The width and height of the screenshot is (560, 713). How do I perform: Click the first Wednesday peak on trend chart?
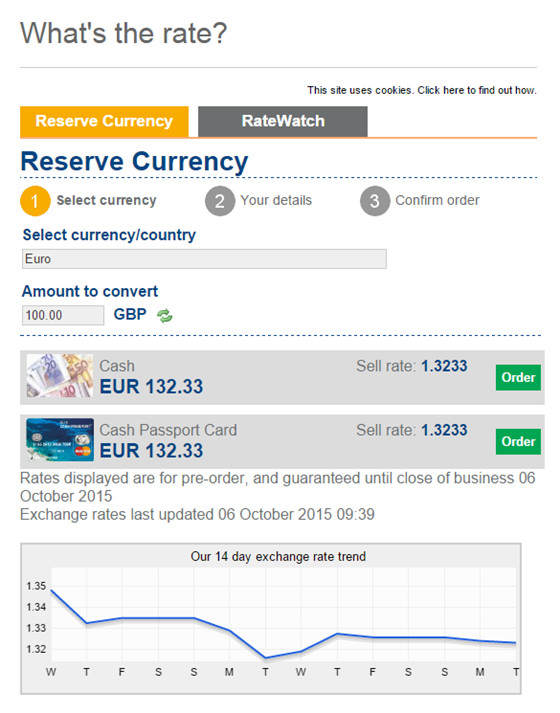(51, 590)
